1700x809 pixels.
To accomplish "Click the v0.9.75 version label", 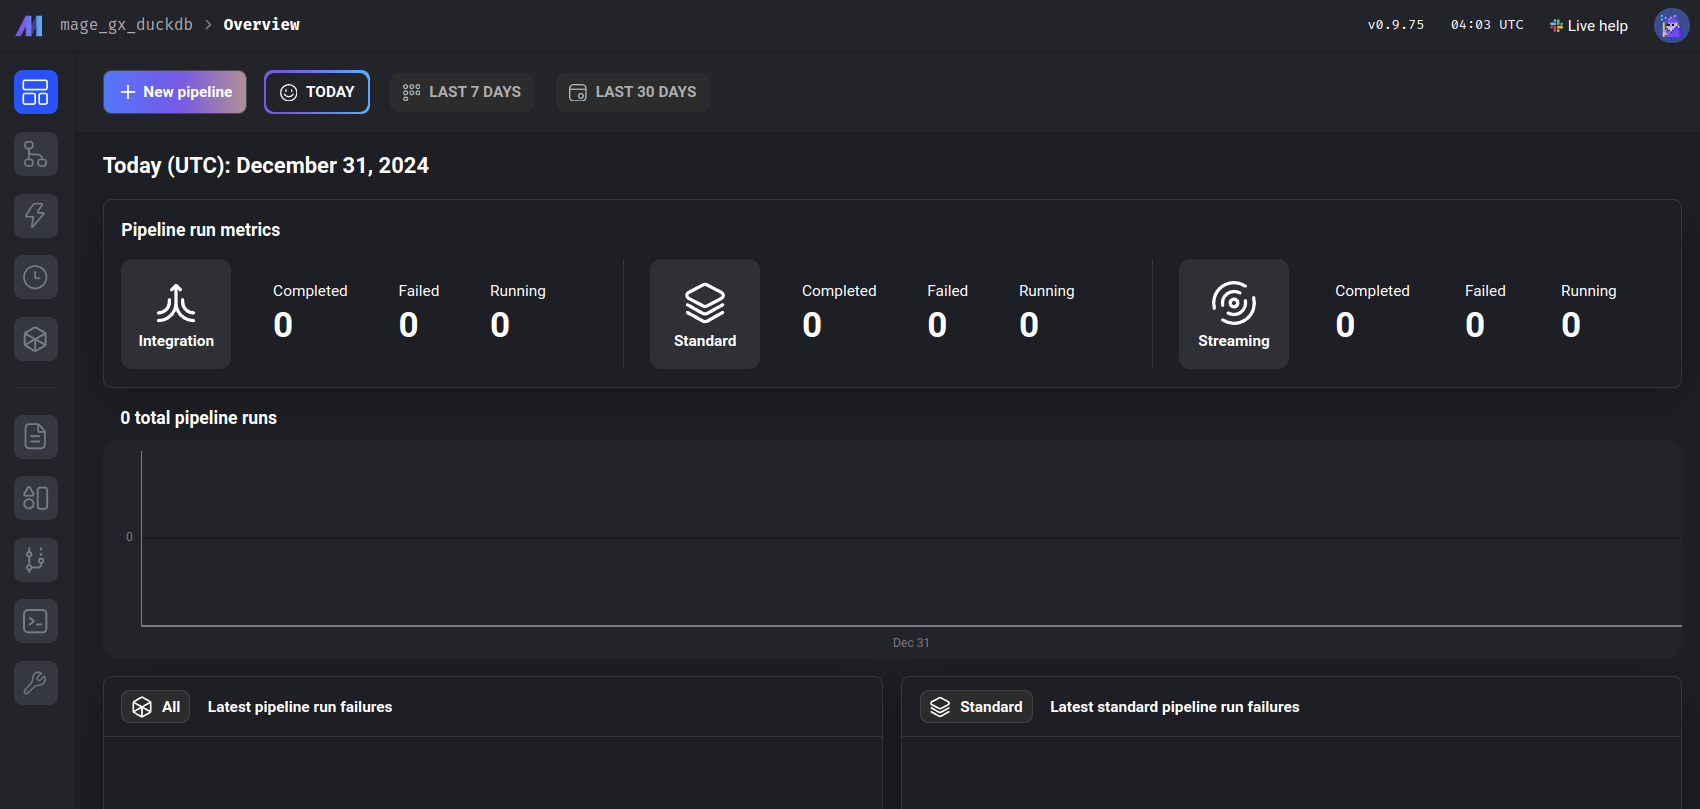I will pyautogui.click(x=1396, y=25).
